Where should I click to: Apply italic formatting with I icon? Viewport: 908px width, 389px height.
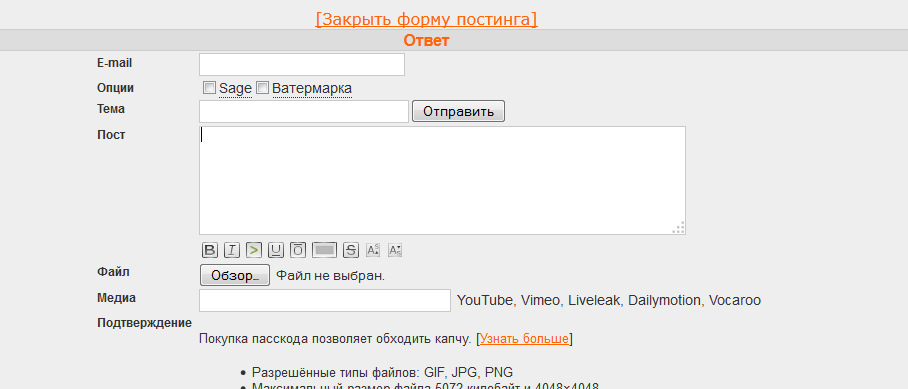pyautogui.click(x=232, y=250)
